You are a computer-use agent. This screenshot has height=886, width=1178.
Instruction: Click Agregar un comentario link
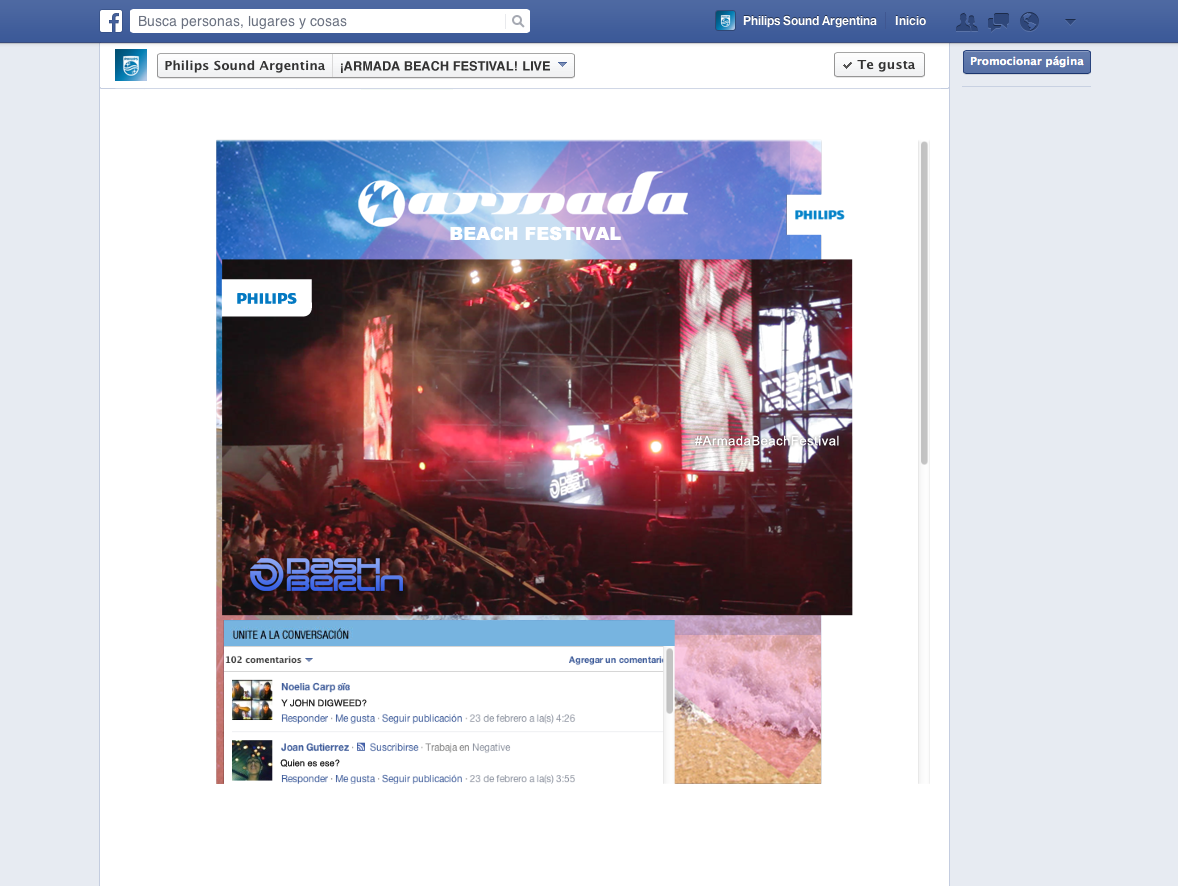(615, 660)
